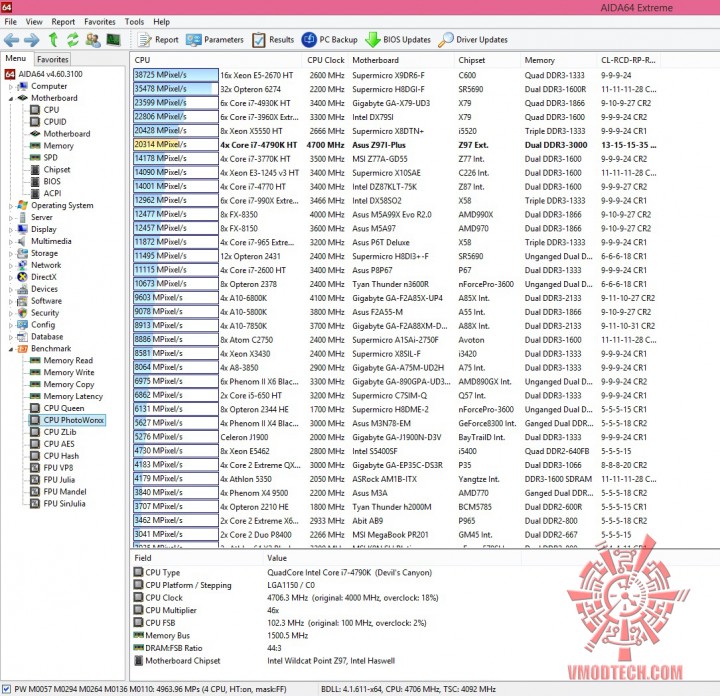Select FPU SinJulia benchmark

pyautogui.click(x=58, y=504)
